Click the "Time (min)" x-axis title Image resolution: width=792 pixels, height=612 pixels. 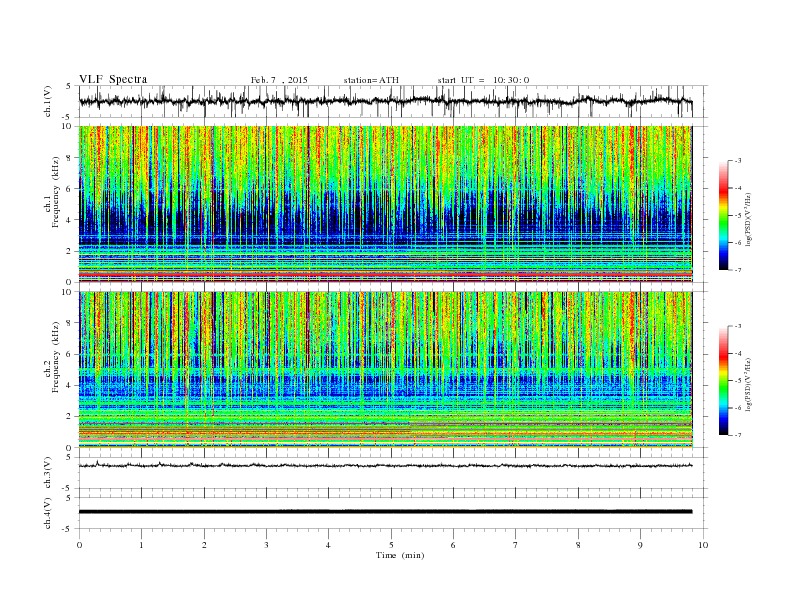point(400,555)
